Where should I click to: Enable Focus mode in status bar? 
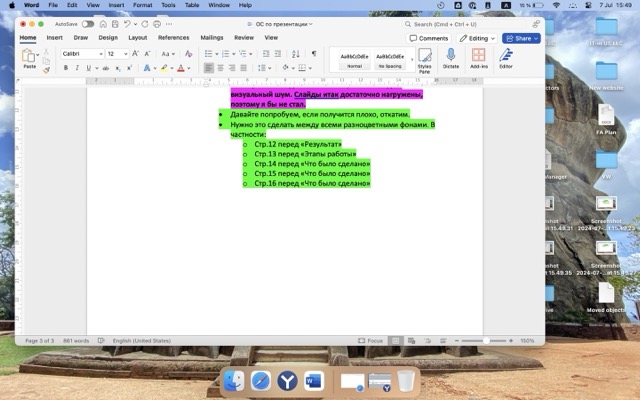pos(372,340)
